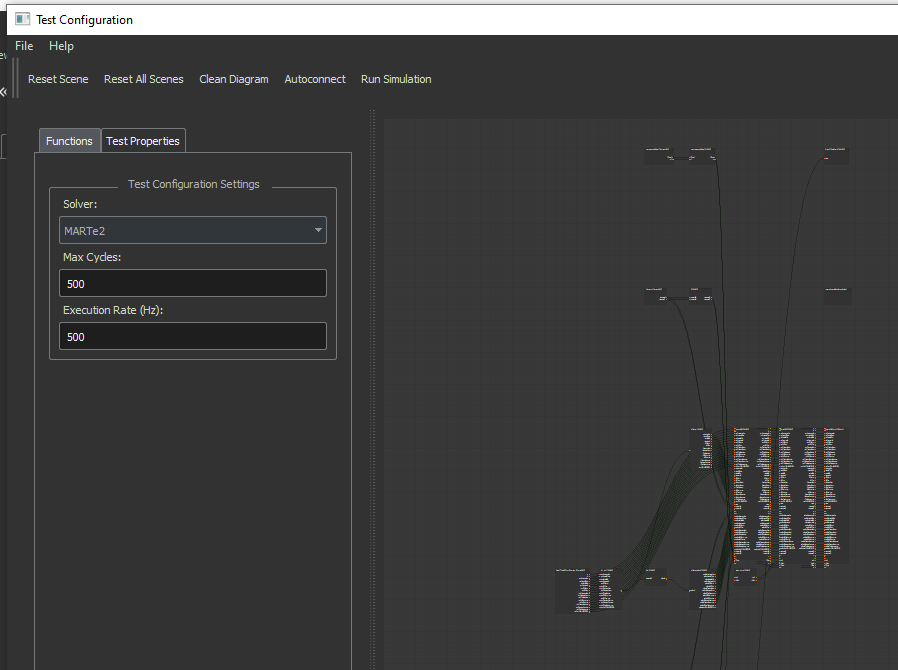Trigger Clean Diagram from the toolbar
The image size is (898, 670).
click(x=233, y=79)
